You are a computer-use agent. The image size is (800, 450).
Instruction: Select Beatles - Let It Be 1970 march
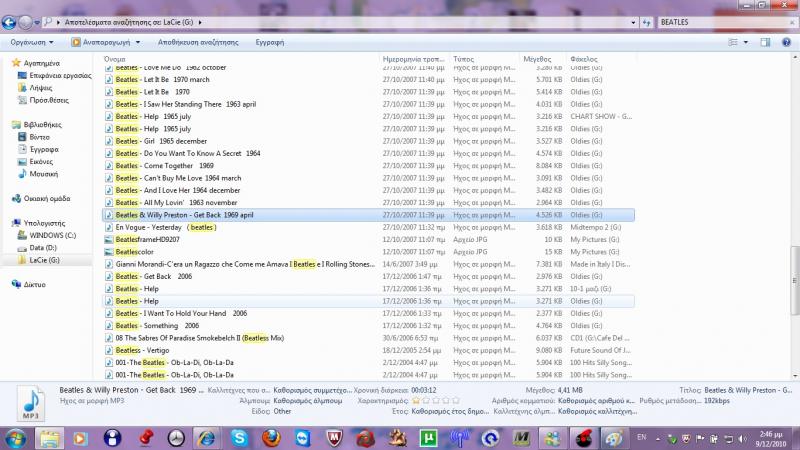[368, 80]
